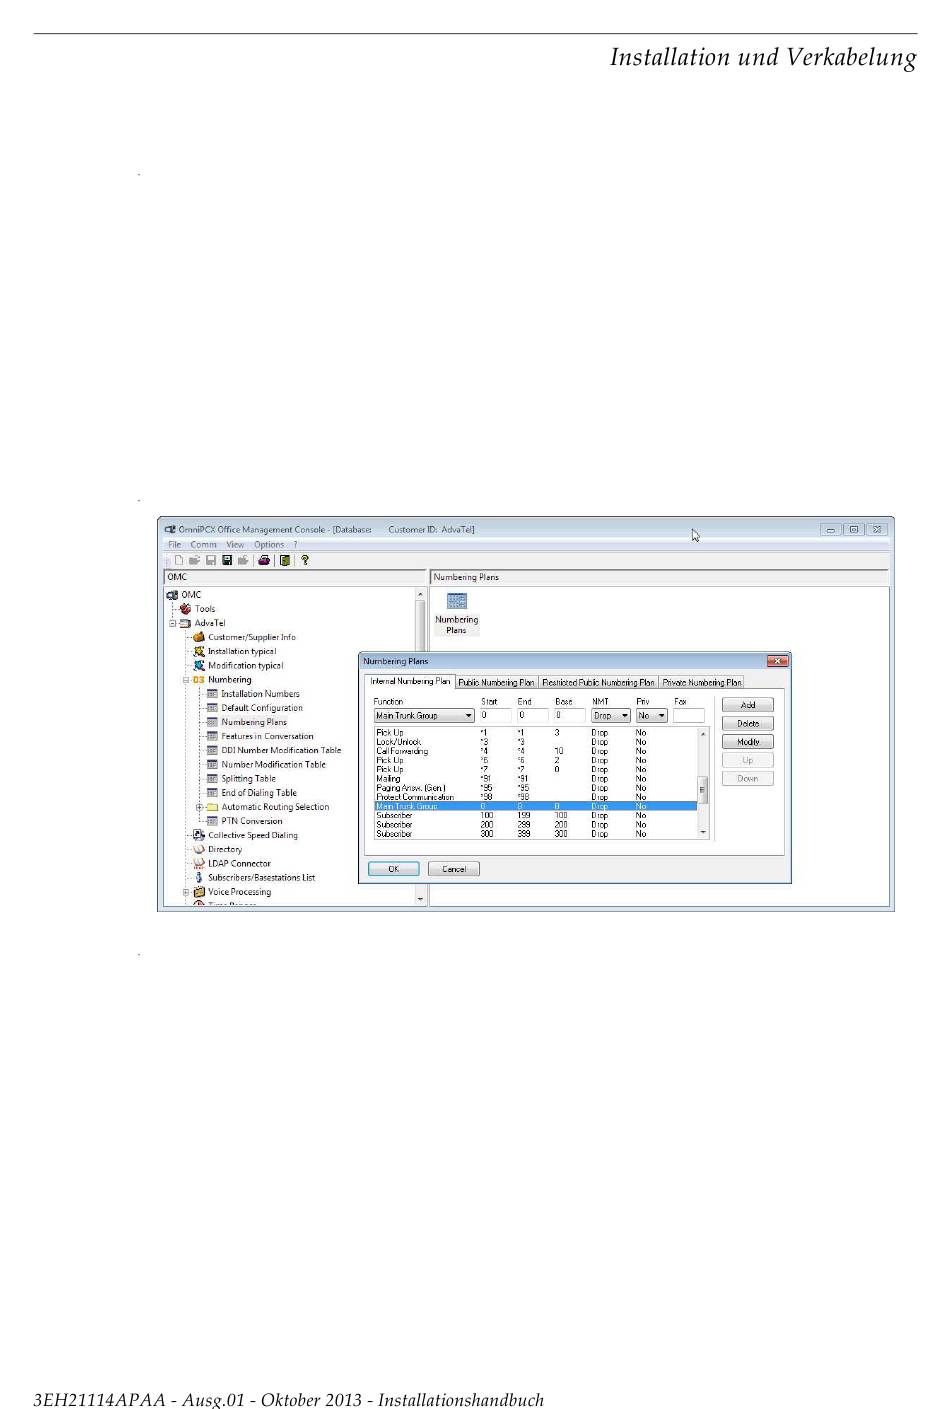Click the question mark Help toolbar icon
Screen dimensions: 950x1409
[x=305, y=560]
